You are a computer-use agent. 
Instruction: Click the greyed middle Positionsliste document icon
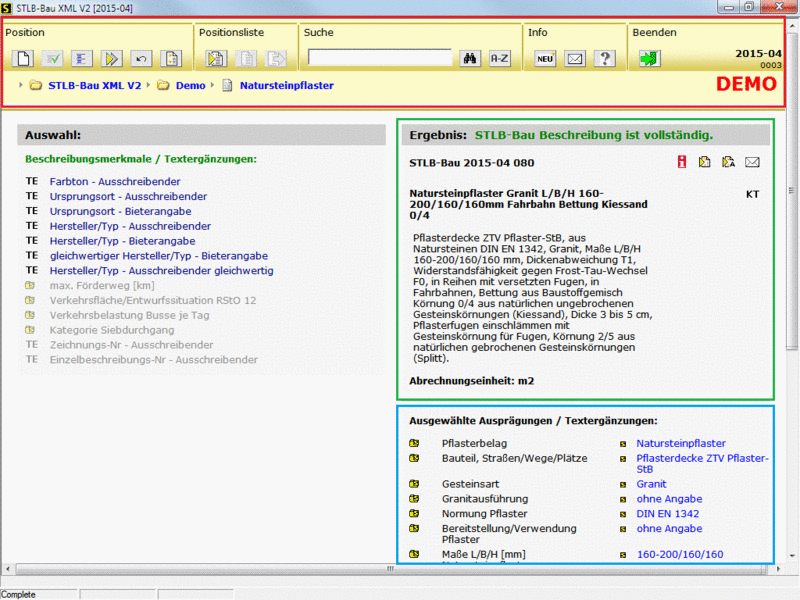(246, 59)
